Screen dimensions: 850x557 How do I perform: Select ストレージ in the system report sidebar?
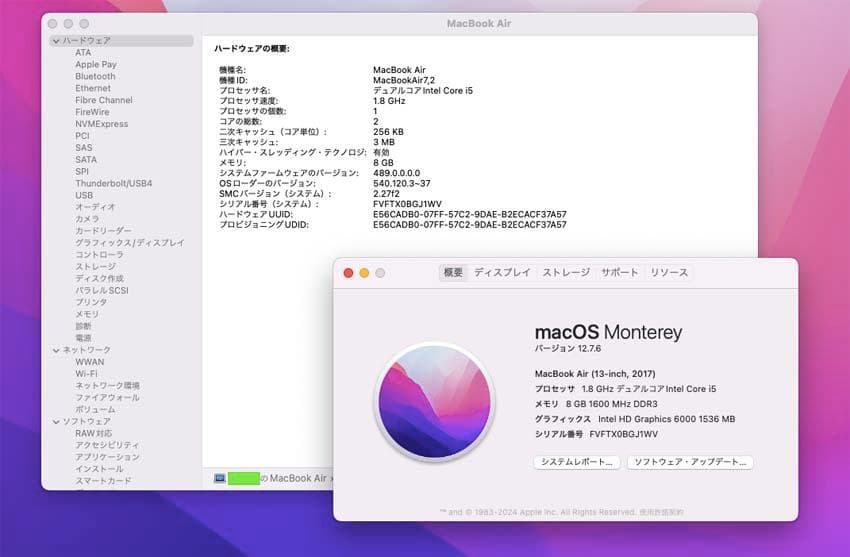pyautogui.click(x=95, y=267)
